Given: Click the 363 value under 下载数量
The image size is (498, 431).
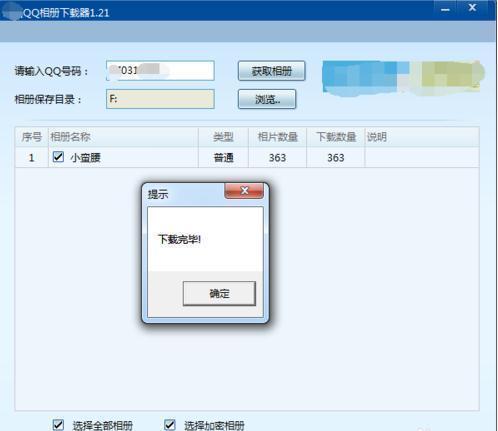Looking at the screenshot, I should (x=336, y=157).
